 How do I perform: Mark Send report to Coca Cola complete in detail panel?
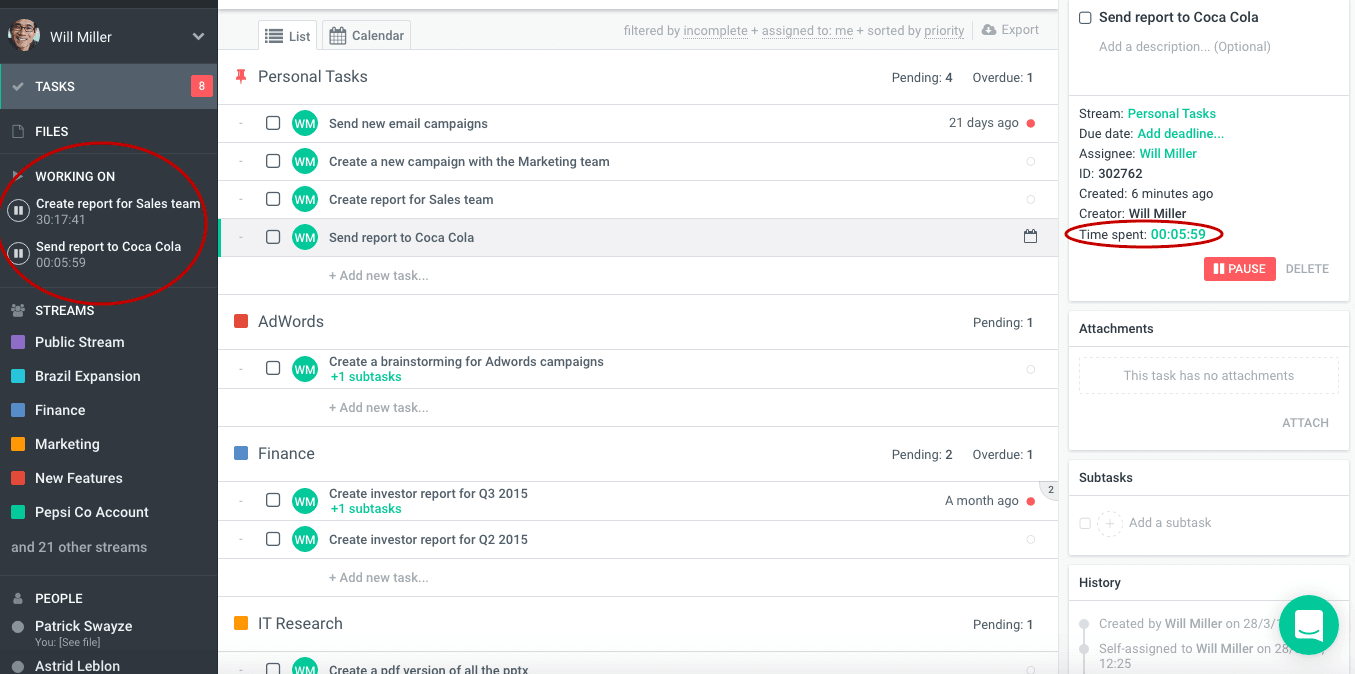point(1085,18)
